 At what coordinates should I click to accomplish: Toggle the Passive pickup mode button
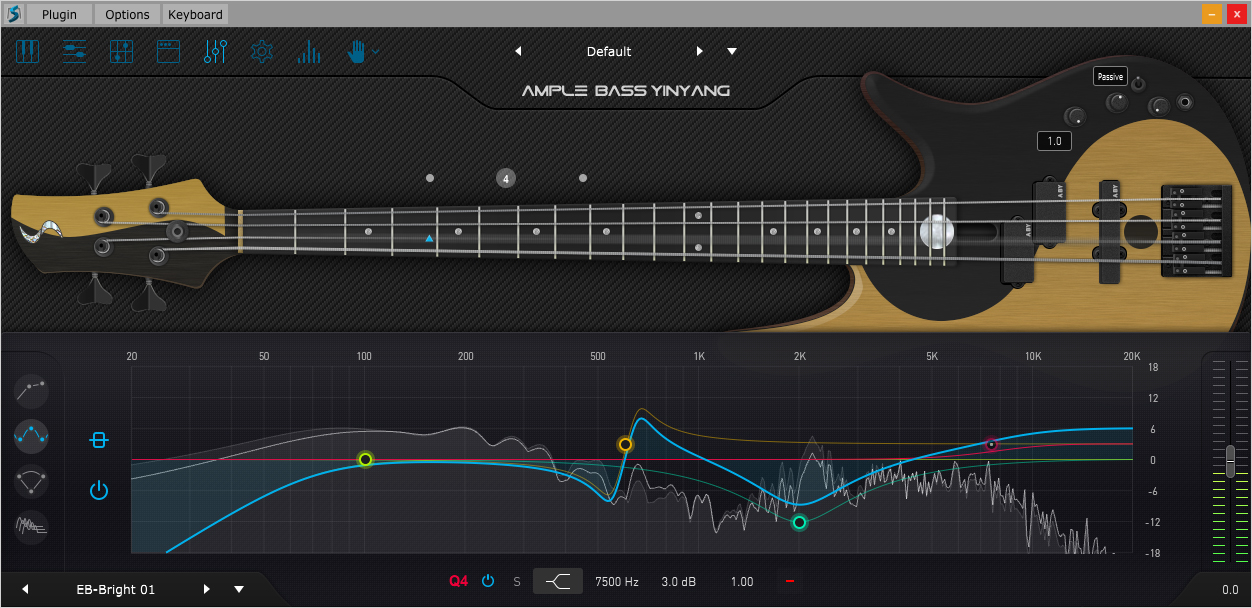pos(1110,77)
